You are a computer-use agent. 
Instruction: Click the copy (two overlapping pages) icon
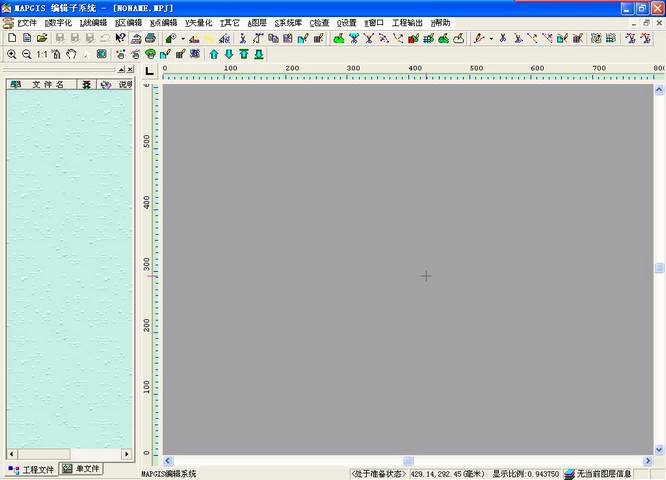[x=273, y=39]
